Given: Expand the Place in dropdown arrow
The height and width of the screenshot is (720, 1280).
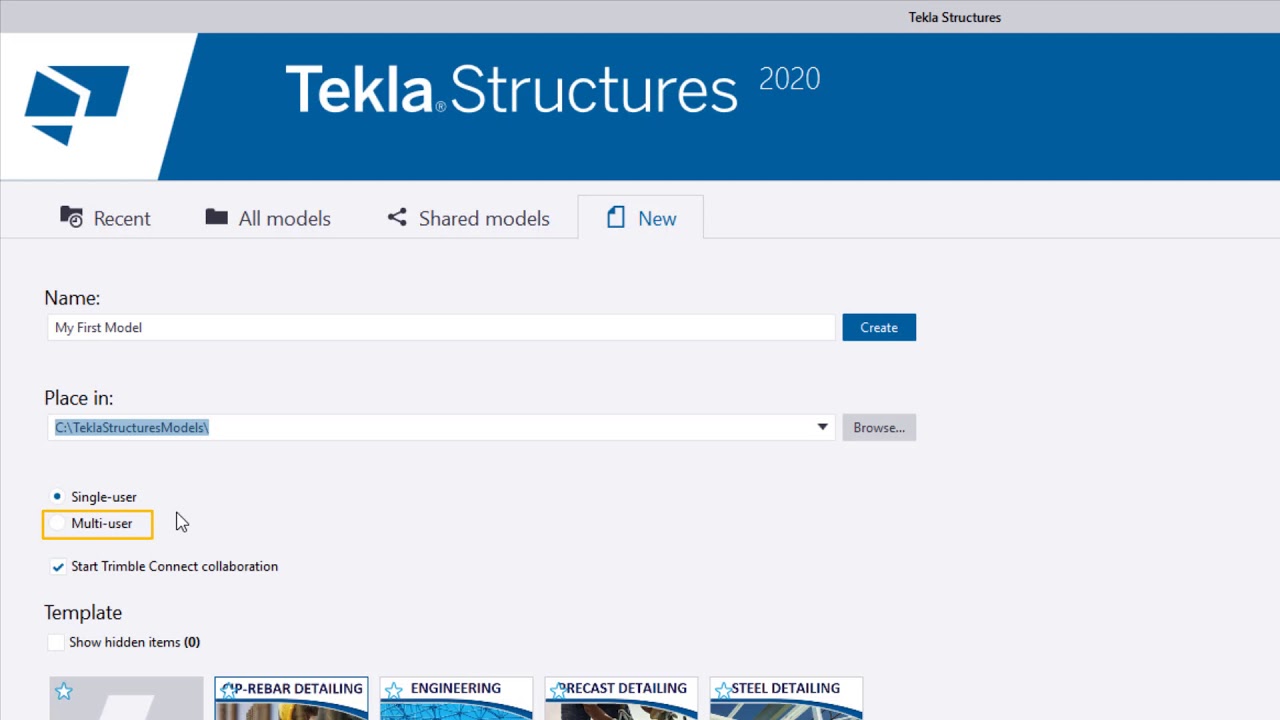Looking at the screenshot, I should [x=822, y=427].
